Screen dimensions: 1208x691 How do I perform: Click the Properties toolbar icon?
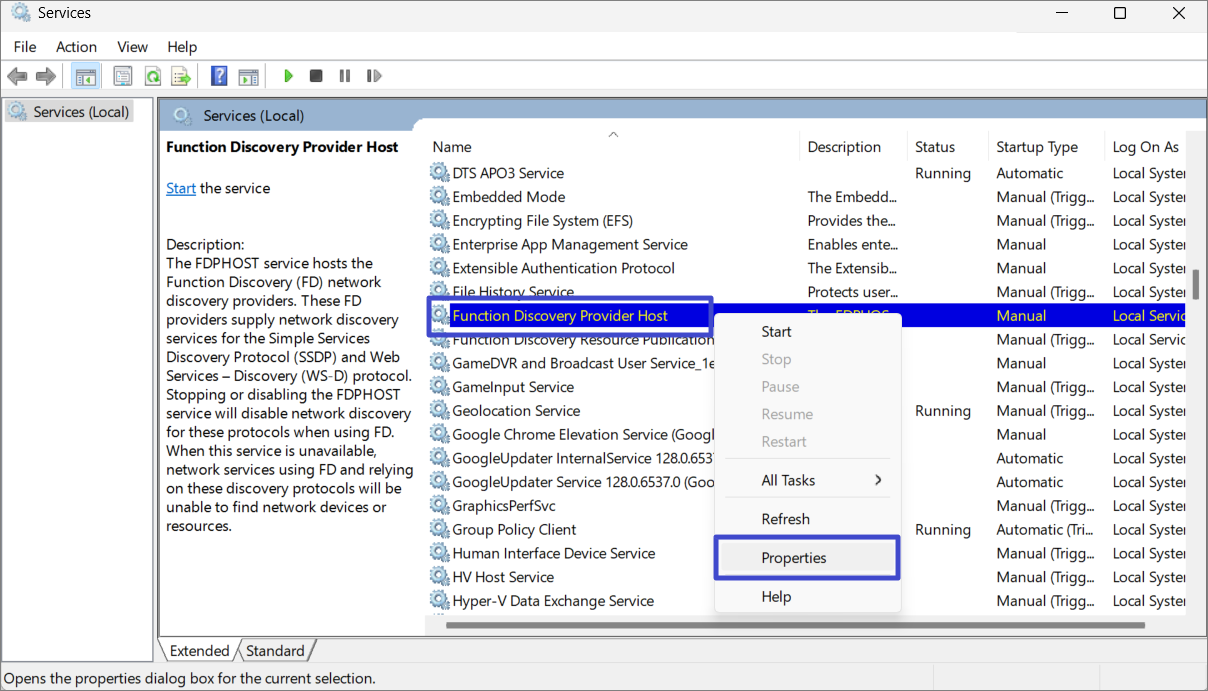(123, 76)
